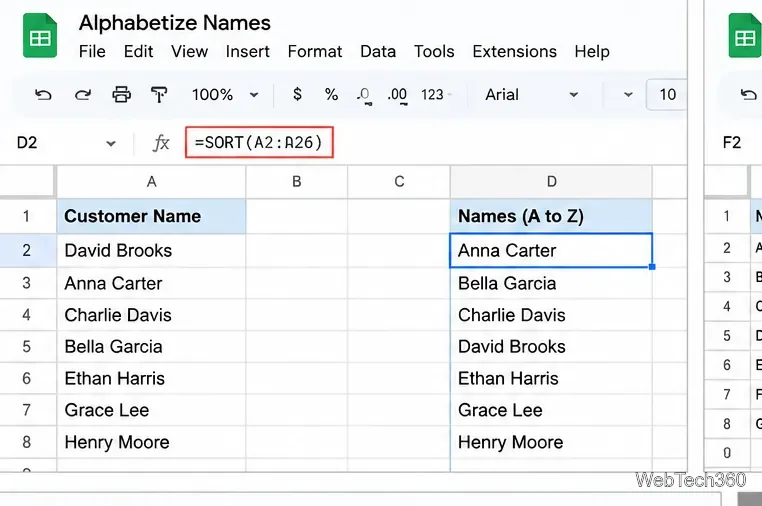Image resolution: width=762 pixels, height=506 pixels.
Task: Click the Print icon
Action: 121,94
